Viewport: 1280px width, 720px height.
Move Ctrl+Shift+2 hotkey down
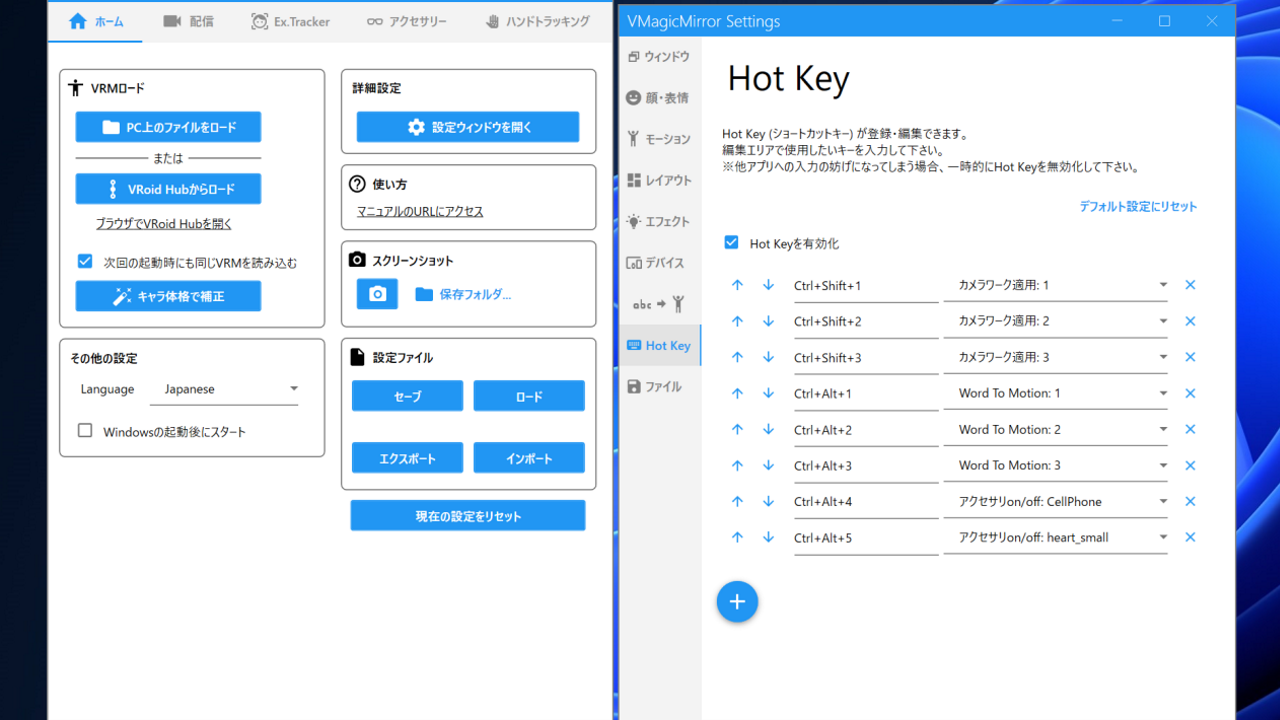(x=768, y=321)
